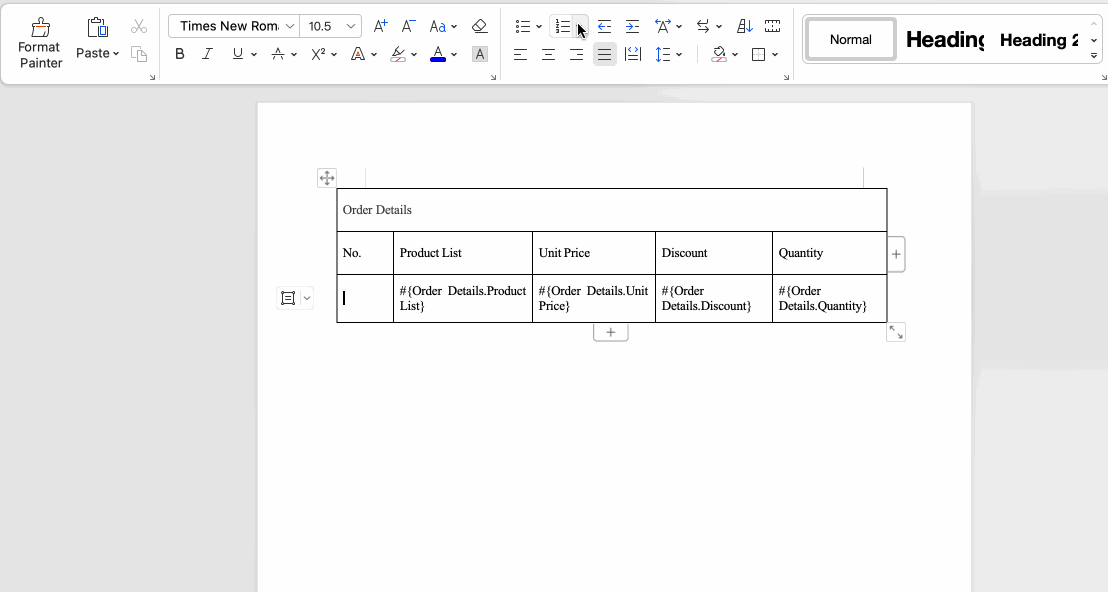Open the font name dropdown

click(290, 26)
